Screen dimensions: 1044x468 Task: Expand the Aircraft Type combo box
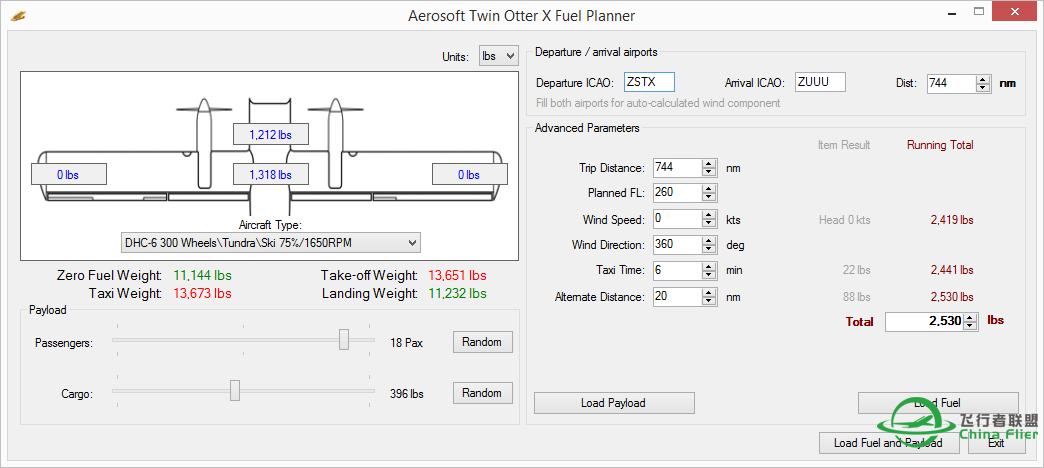(269, 243)
